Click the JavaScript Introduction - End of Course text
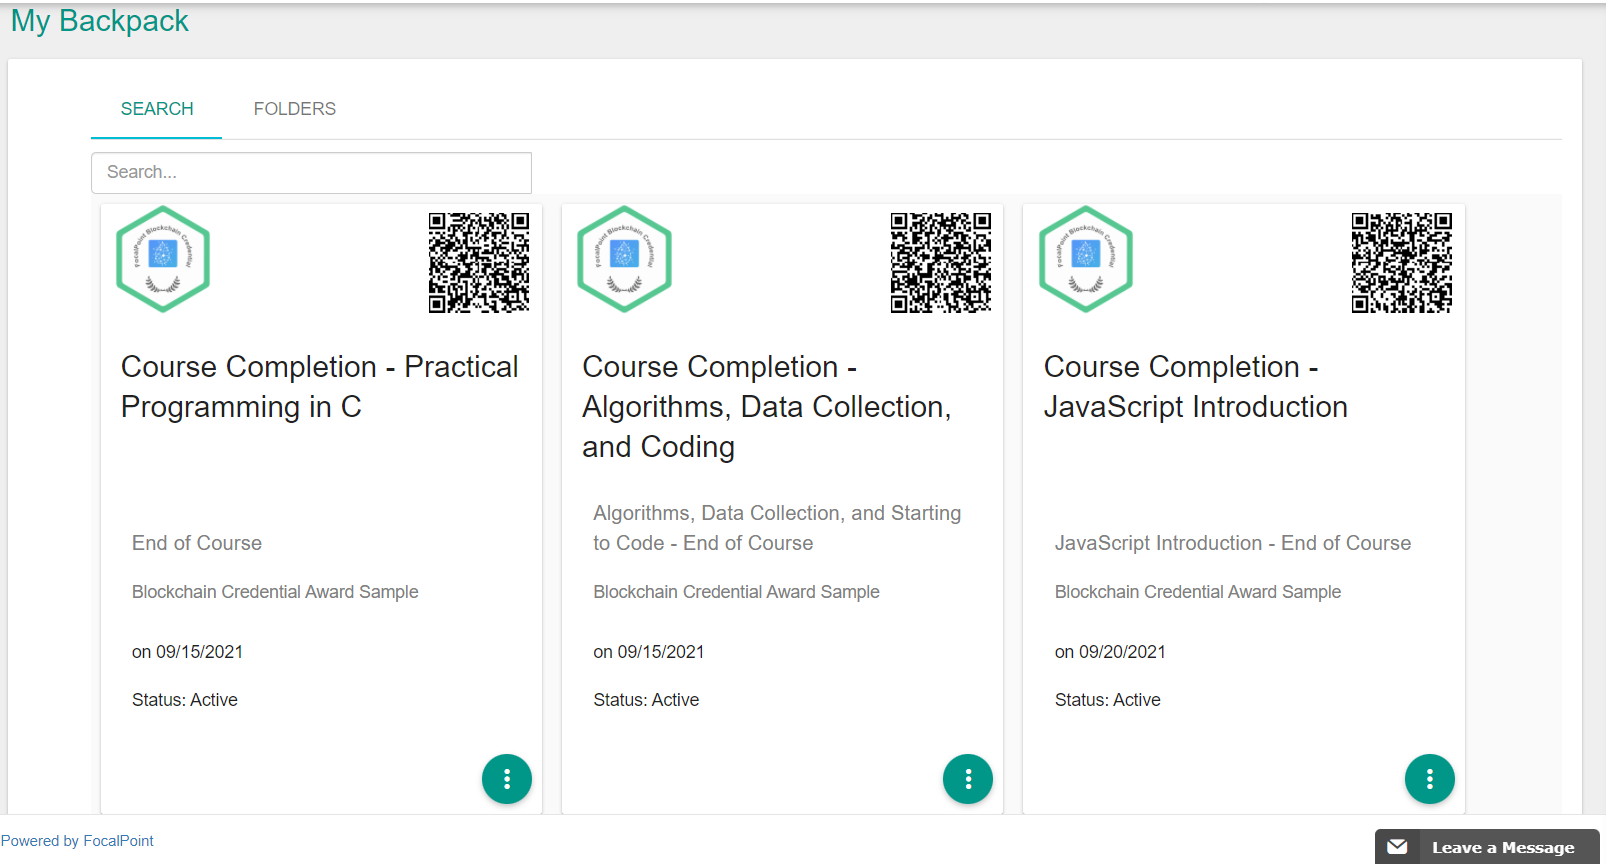Image resolution: width=1606 pixels, height=864 pixels. pos(1232,543)
